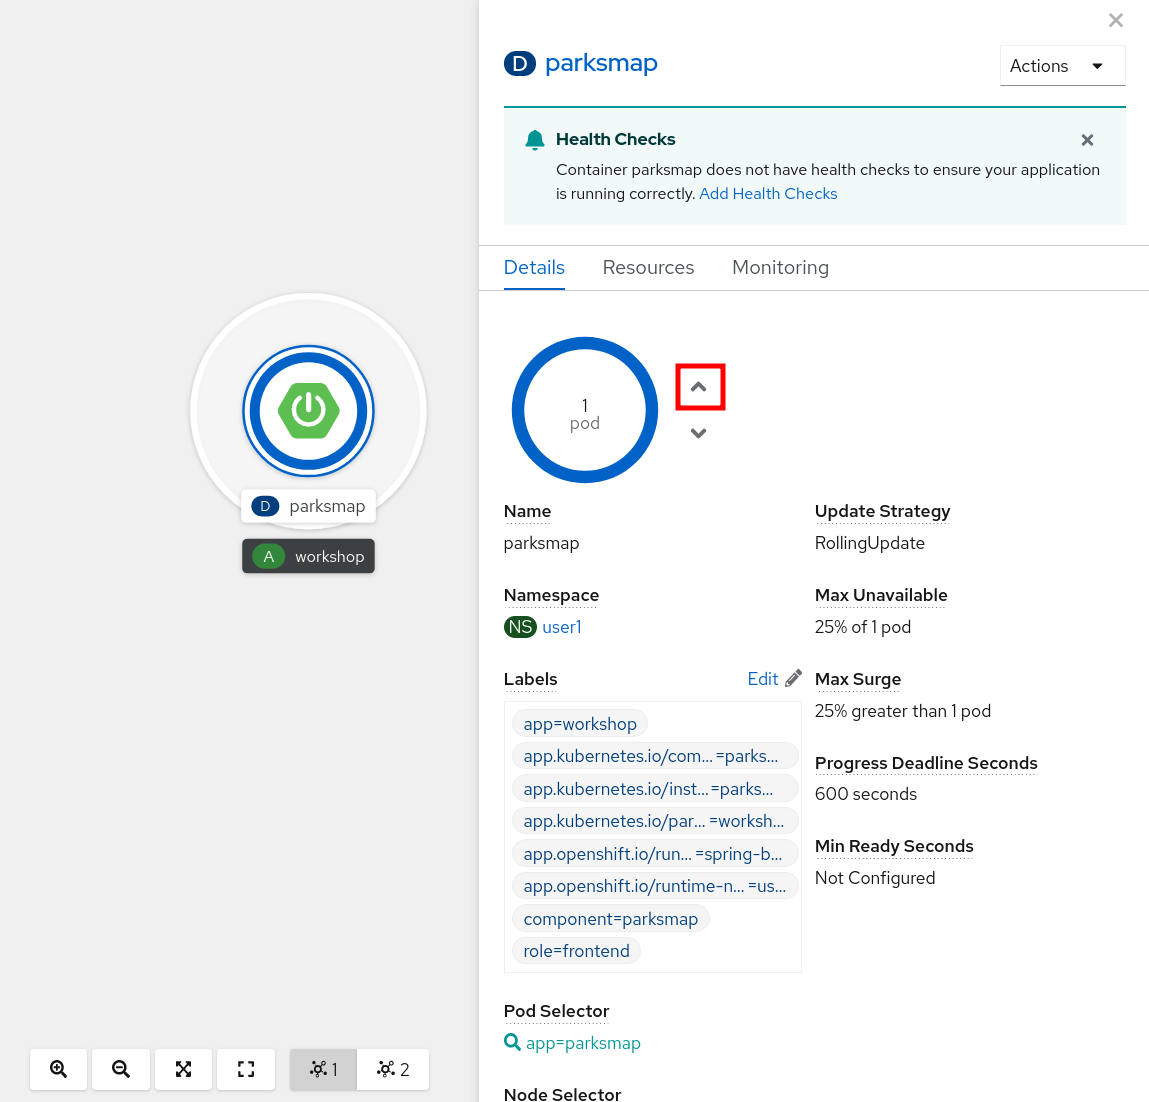This screenshot has height=1102, width=1149.
Task: Decrease the pod count with down arrow
Action: (699, 433)
